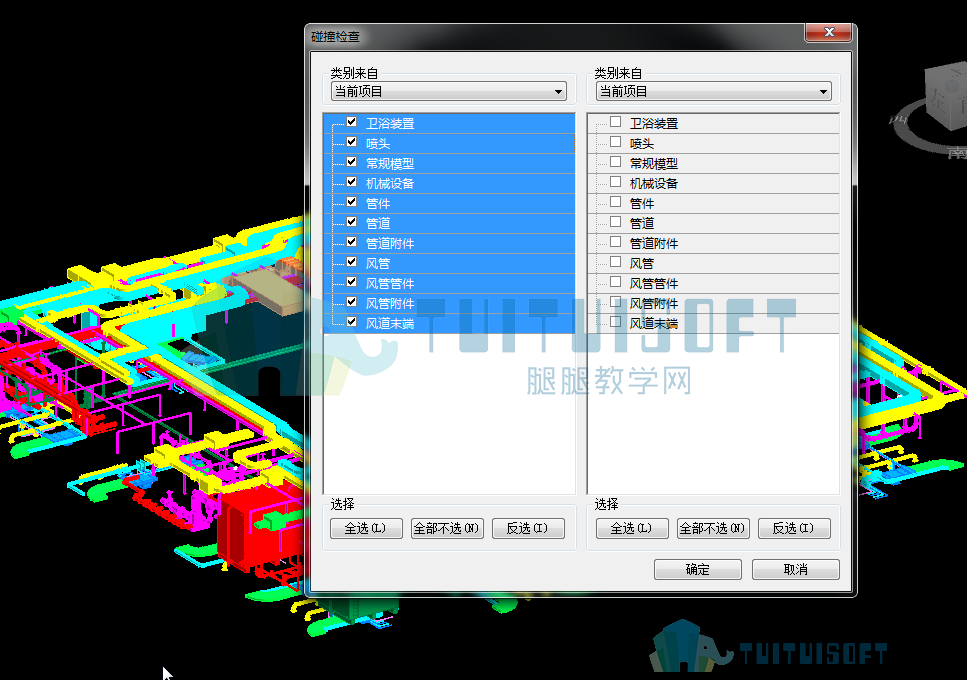Check 管道附件 in the right category list
Image resolution: width=967 pixels, height=680 pixels.
click(x=615, y=242)
